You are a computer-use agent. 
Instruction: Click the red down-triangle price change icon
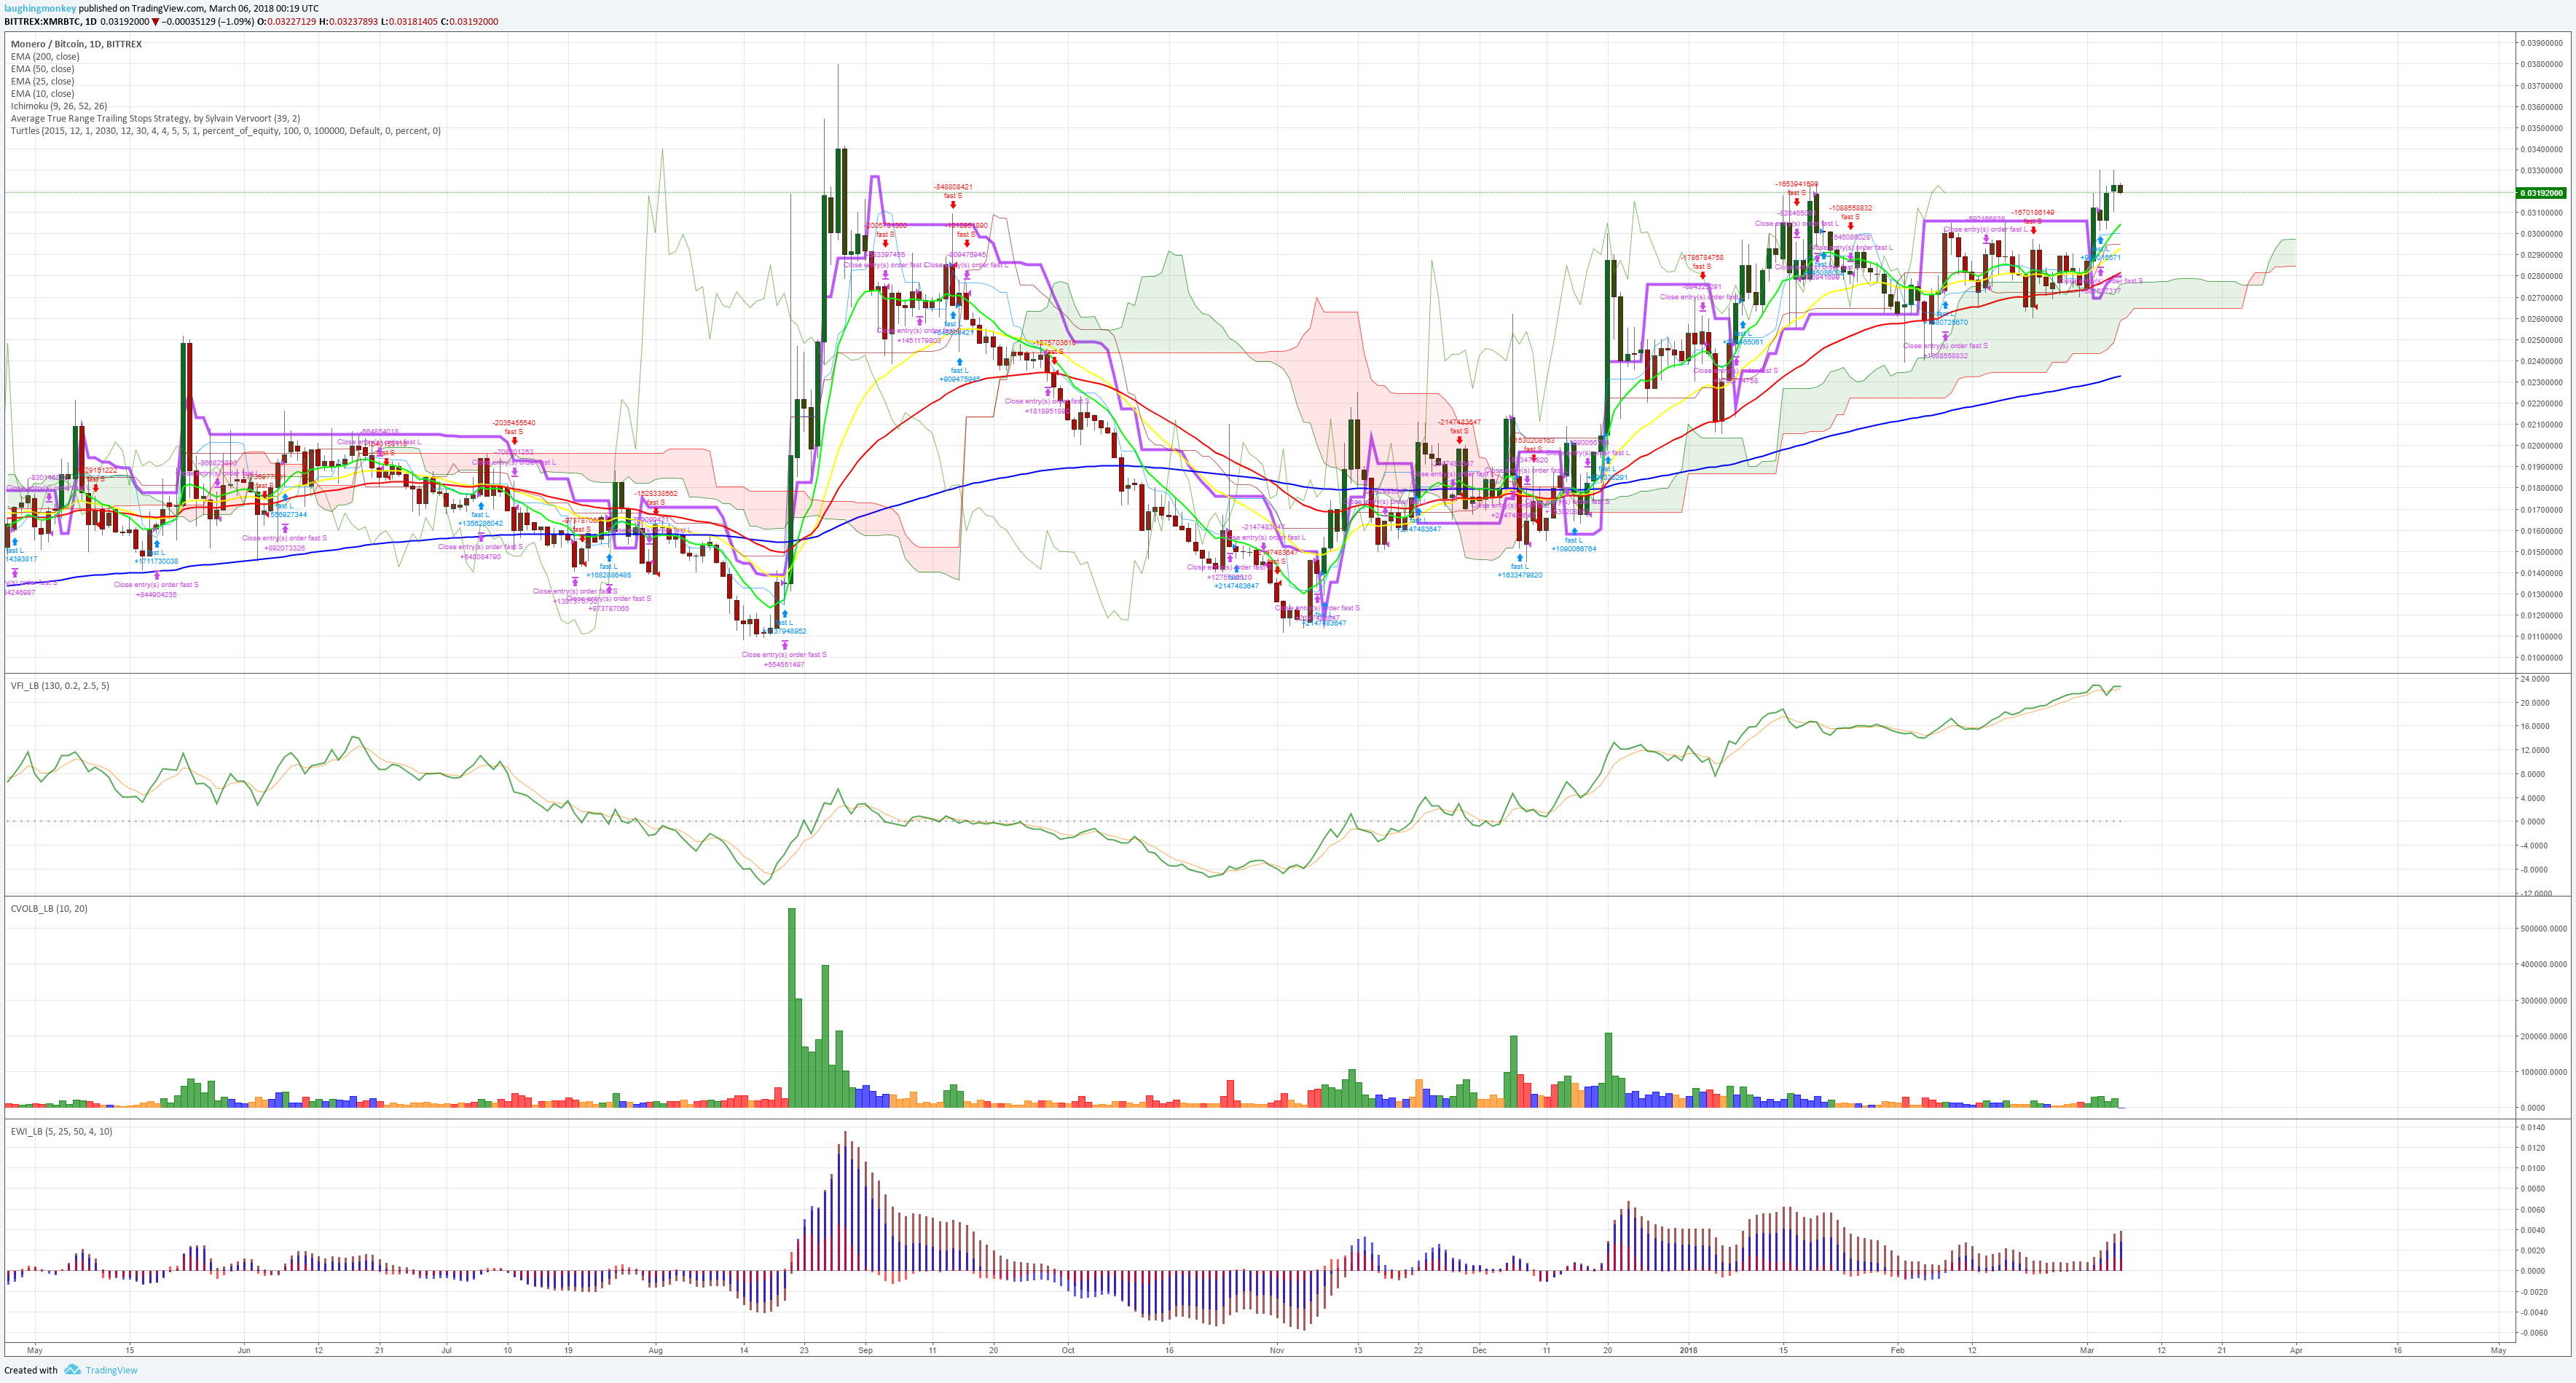coord(155,22)
